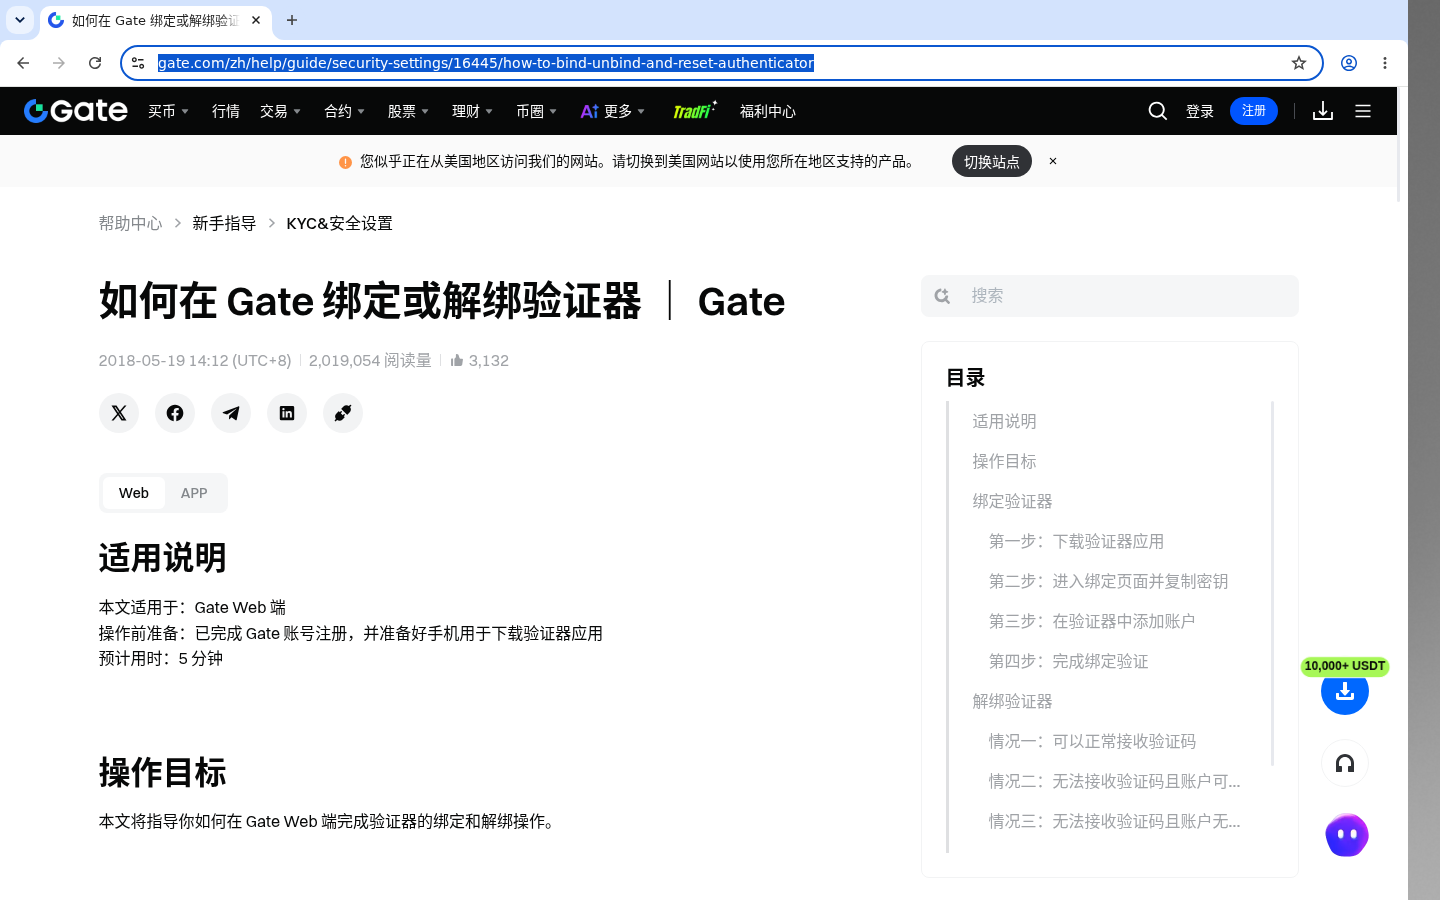Viewport: 1440px width, 900px height.
Task: Click the help center 搜索 field
Action: pos(1110,296)
